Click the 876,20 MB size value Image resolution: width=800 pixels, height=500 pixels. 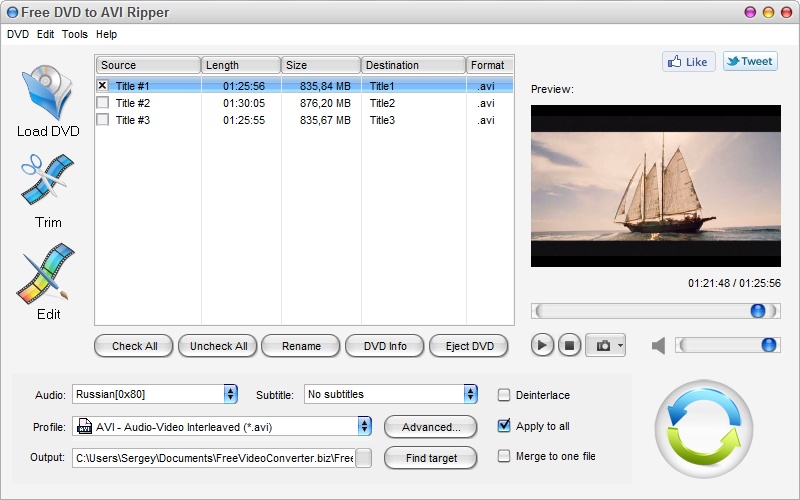325,103
